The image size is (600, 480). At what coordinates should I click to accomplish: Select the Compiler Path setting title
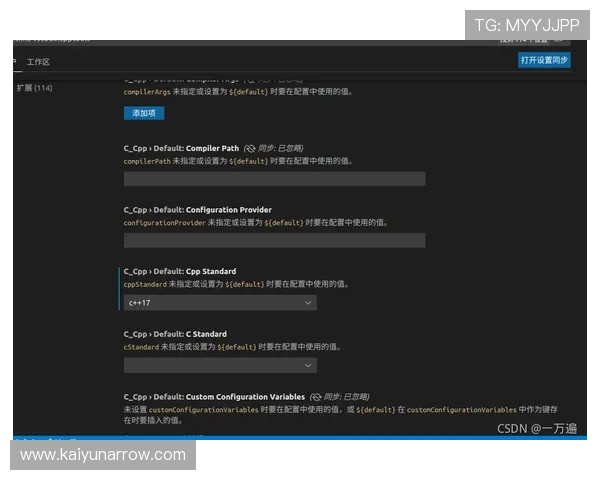click(x=181, y=148)
